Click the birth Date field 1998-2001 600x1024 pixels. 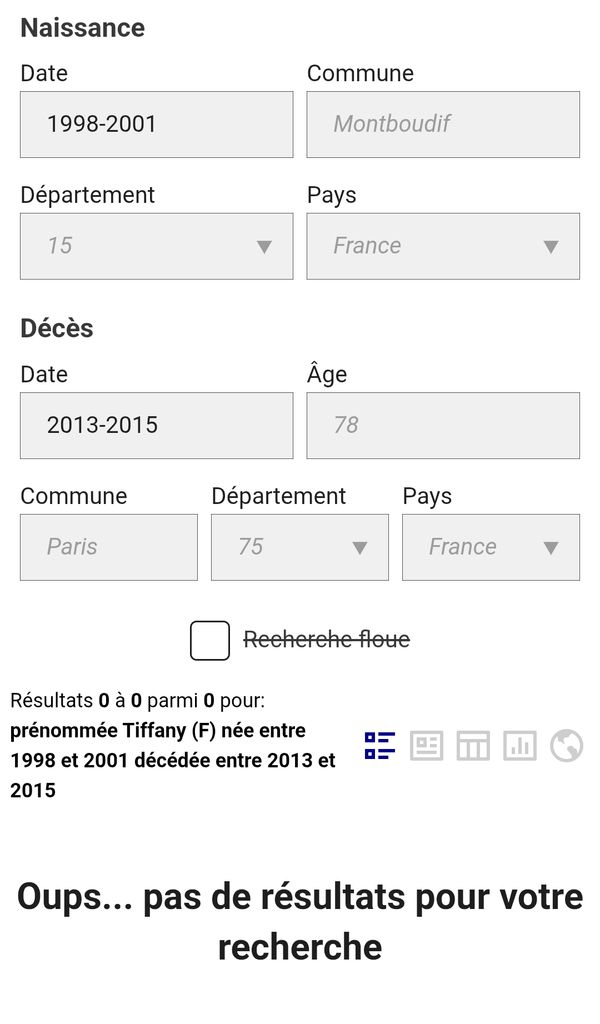click(157, 124)
